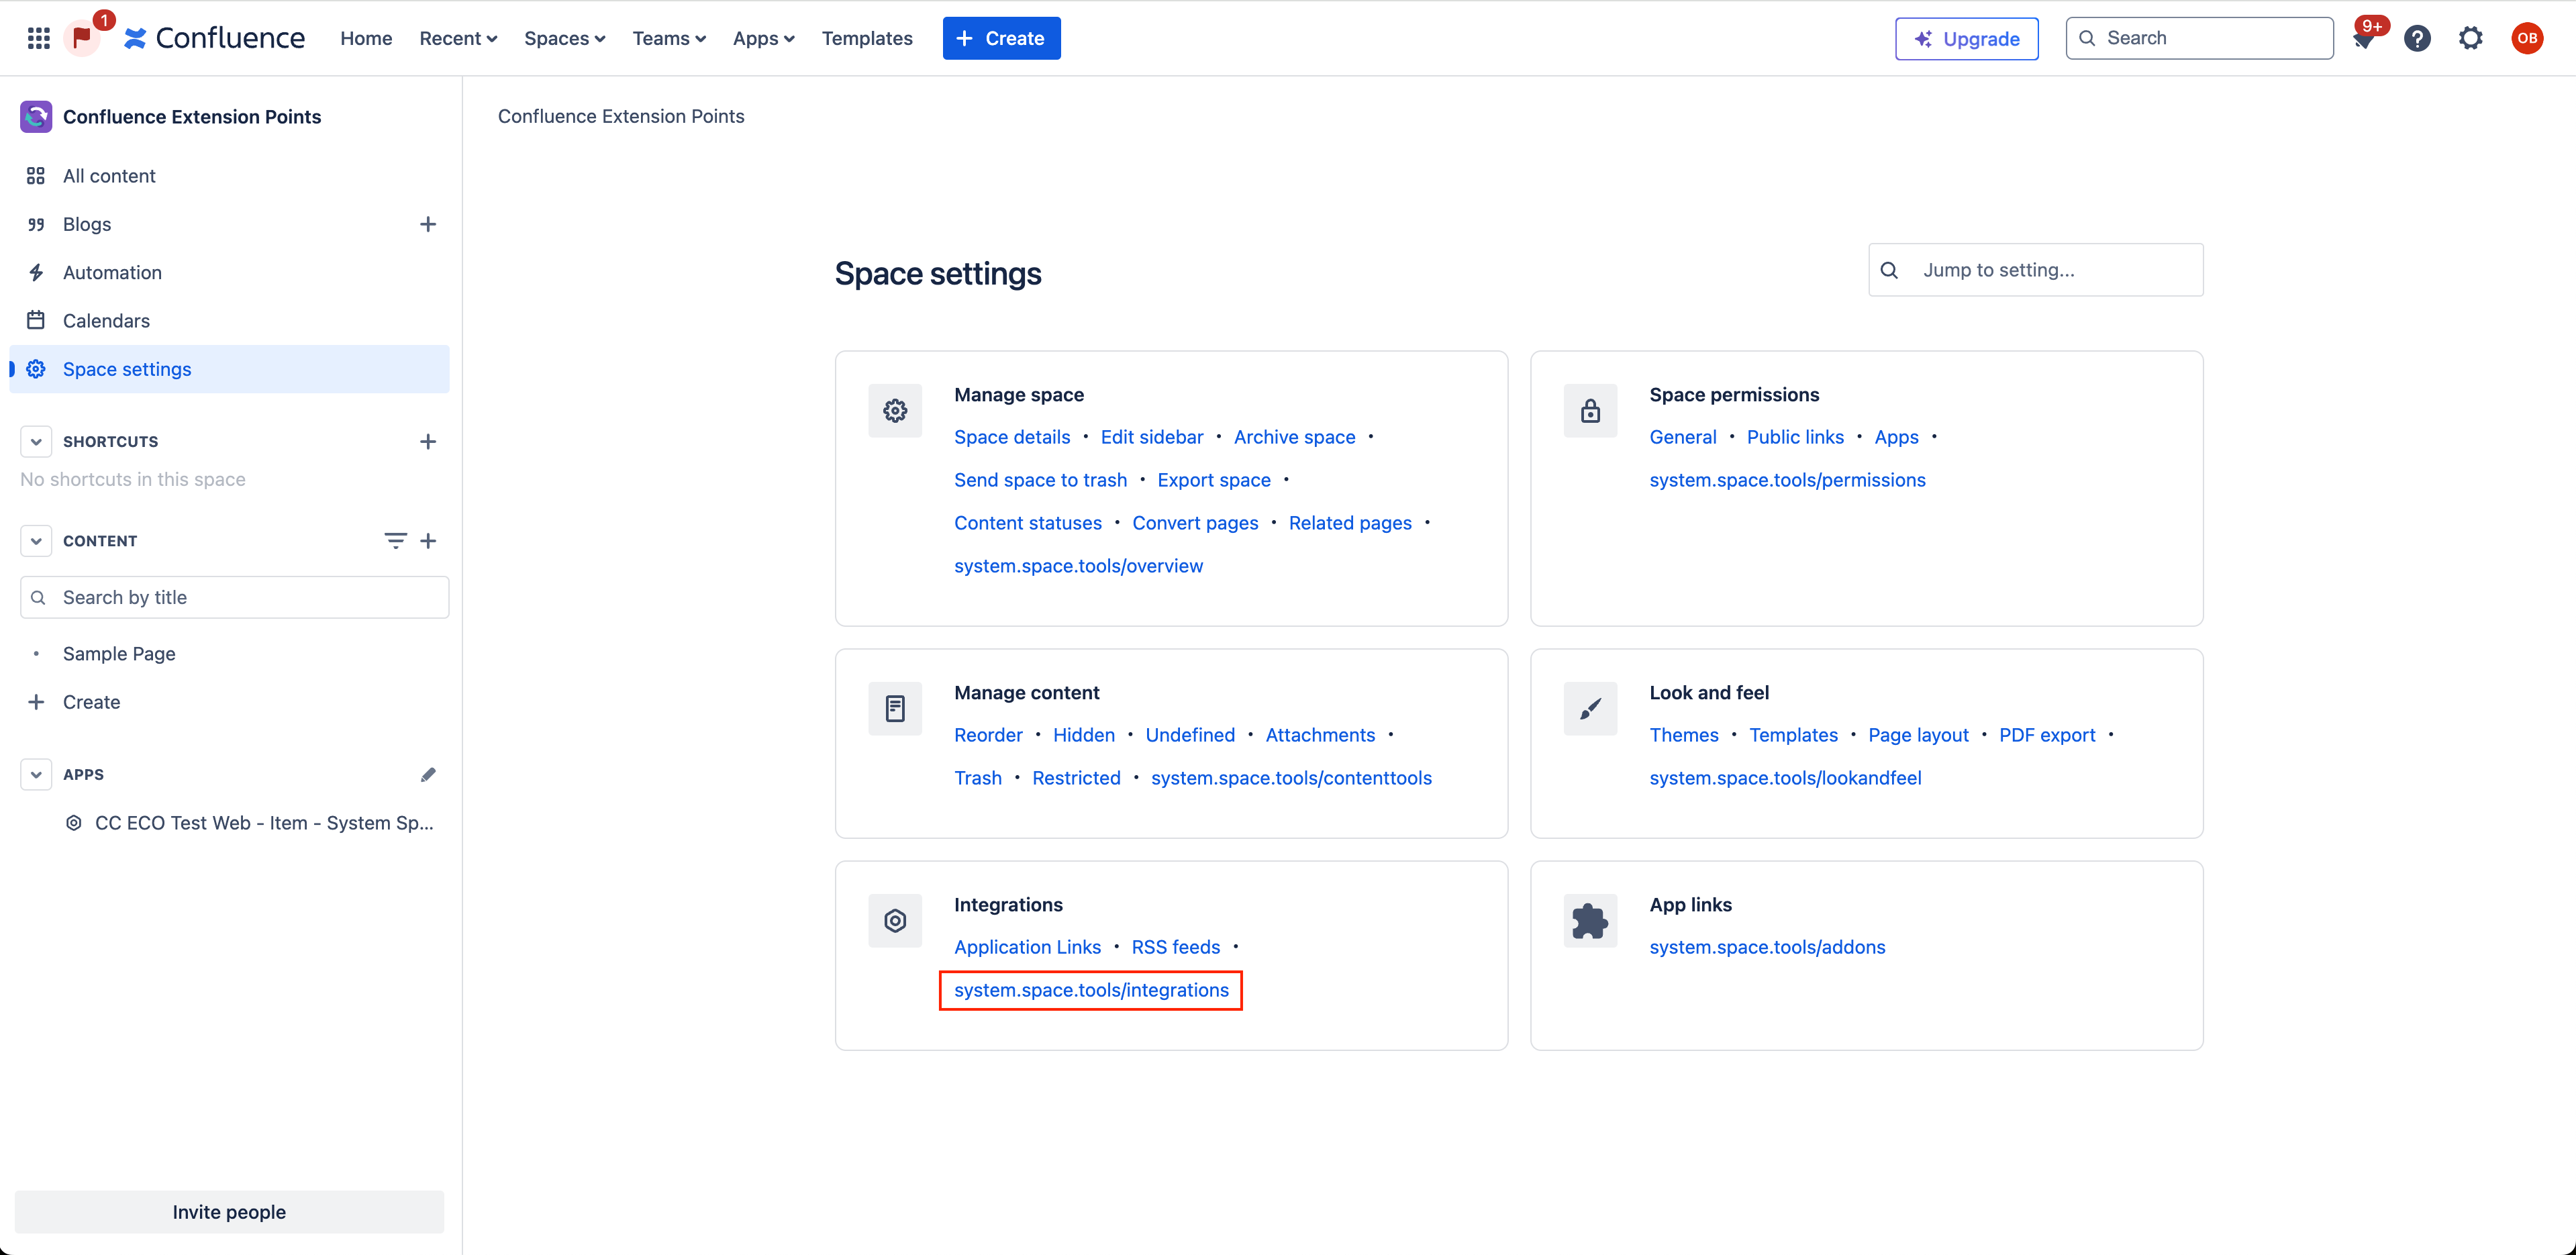Collapse the Apps section chevron

coord(36,775)
